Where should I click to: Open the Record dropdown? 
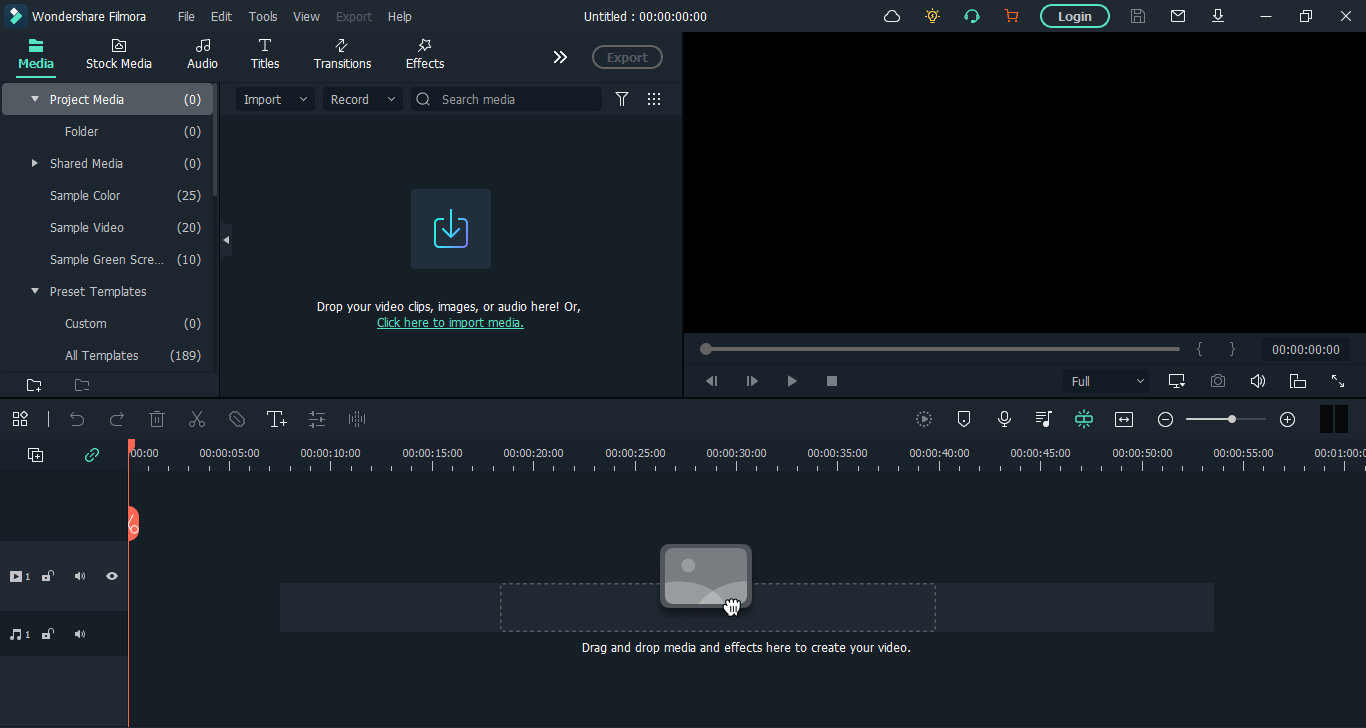click(362, 99)
